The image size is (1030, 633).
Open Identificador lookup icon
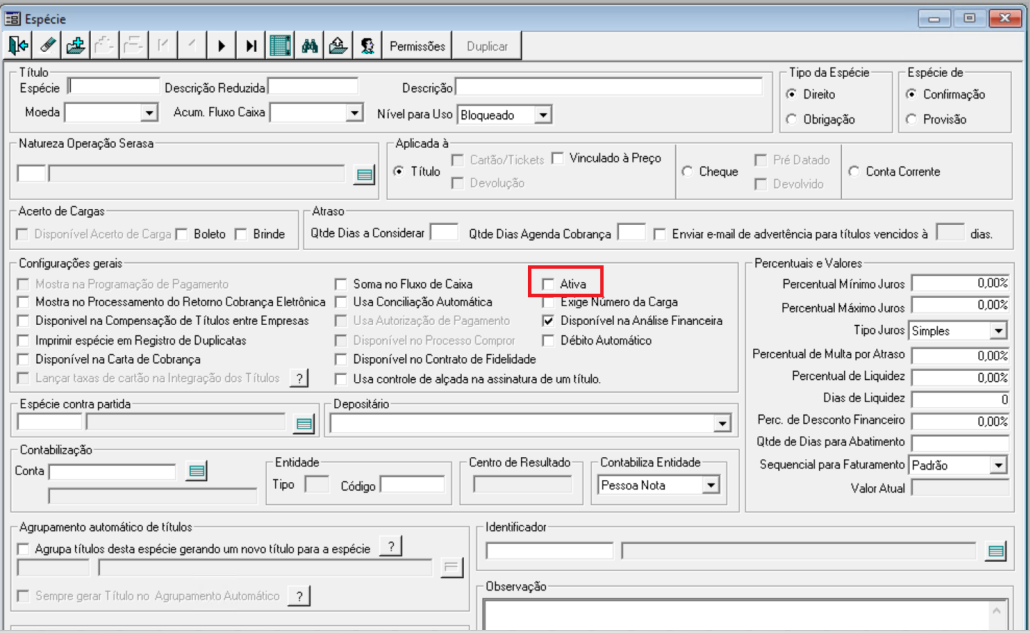click(996, 551)
